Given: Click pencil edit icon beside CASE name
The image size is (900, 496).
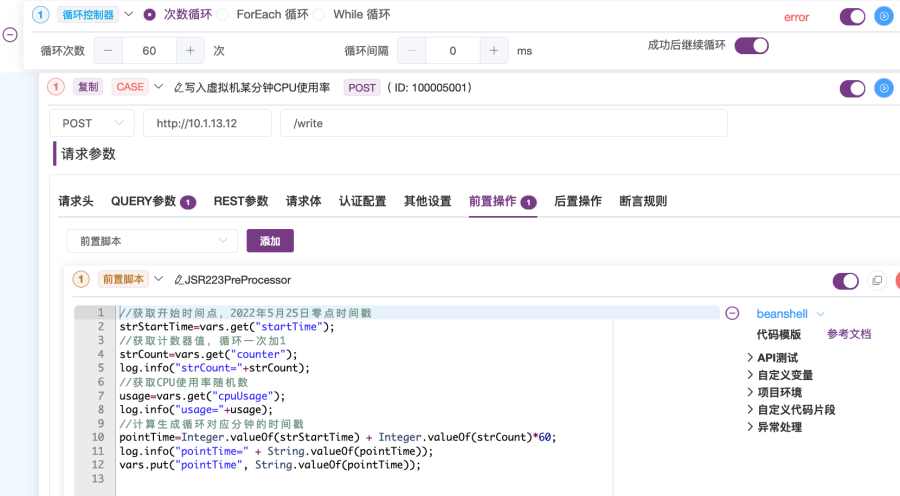Looking at the screenshot, I should tap(179, 88).
